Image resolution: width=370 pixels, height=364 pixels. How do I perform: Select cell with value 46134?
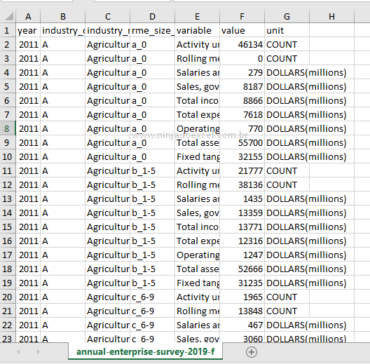pos(242,45)
